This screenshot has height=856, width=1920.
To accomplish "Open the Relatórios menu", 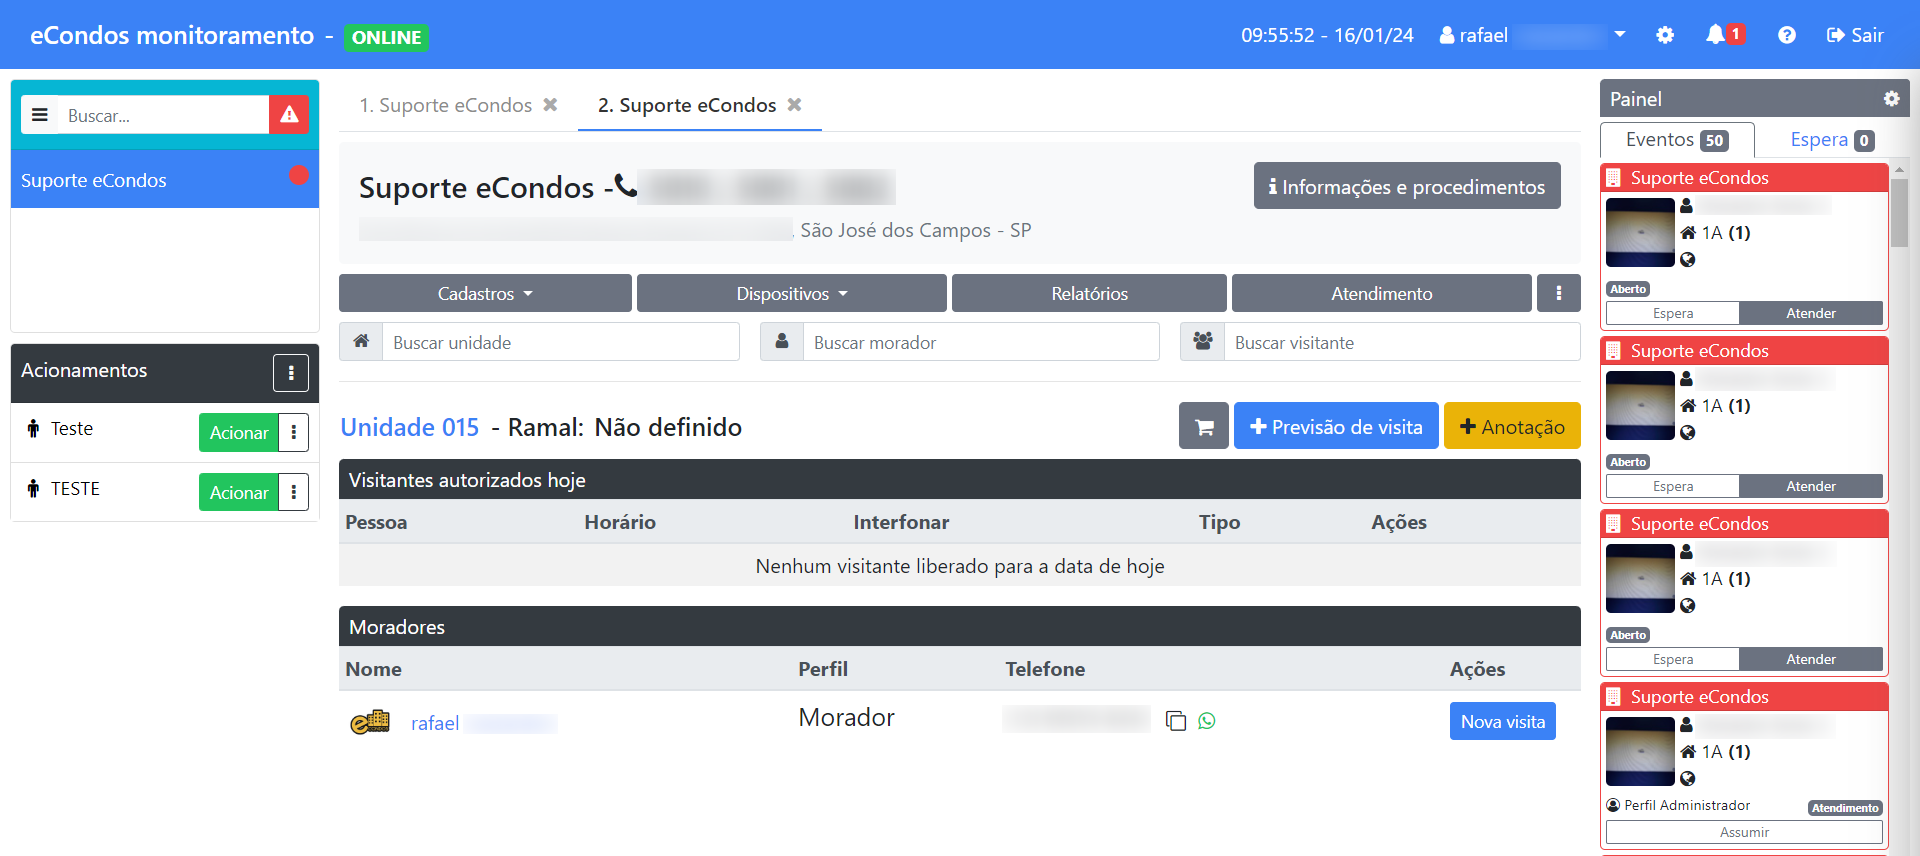I will point(1089,293).
